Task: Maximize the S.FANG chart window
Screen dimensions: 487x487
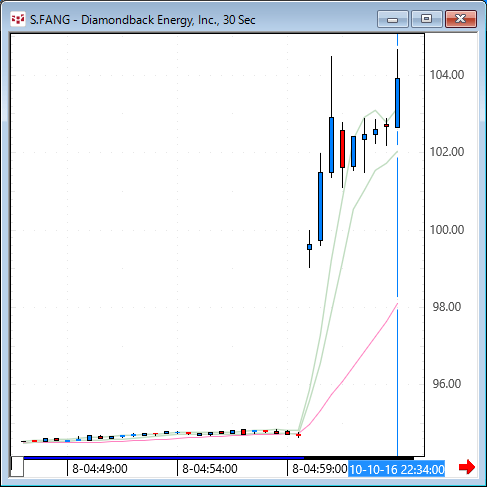Action: pos(427,19)
